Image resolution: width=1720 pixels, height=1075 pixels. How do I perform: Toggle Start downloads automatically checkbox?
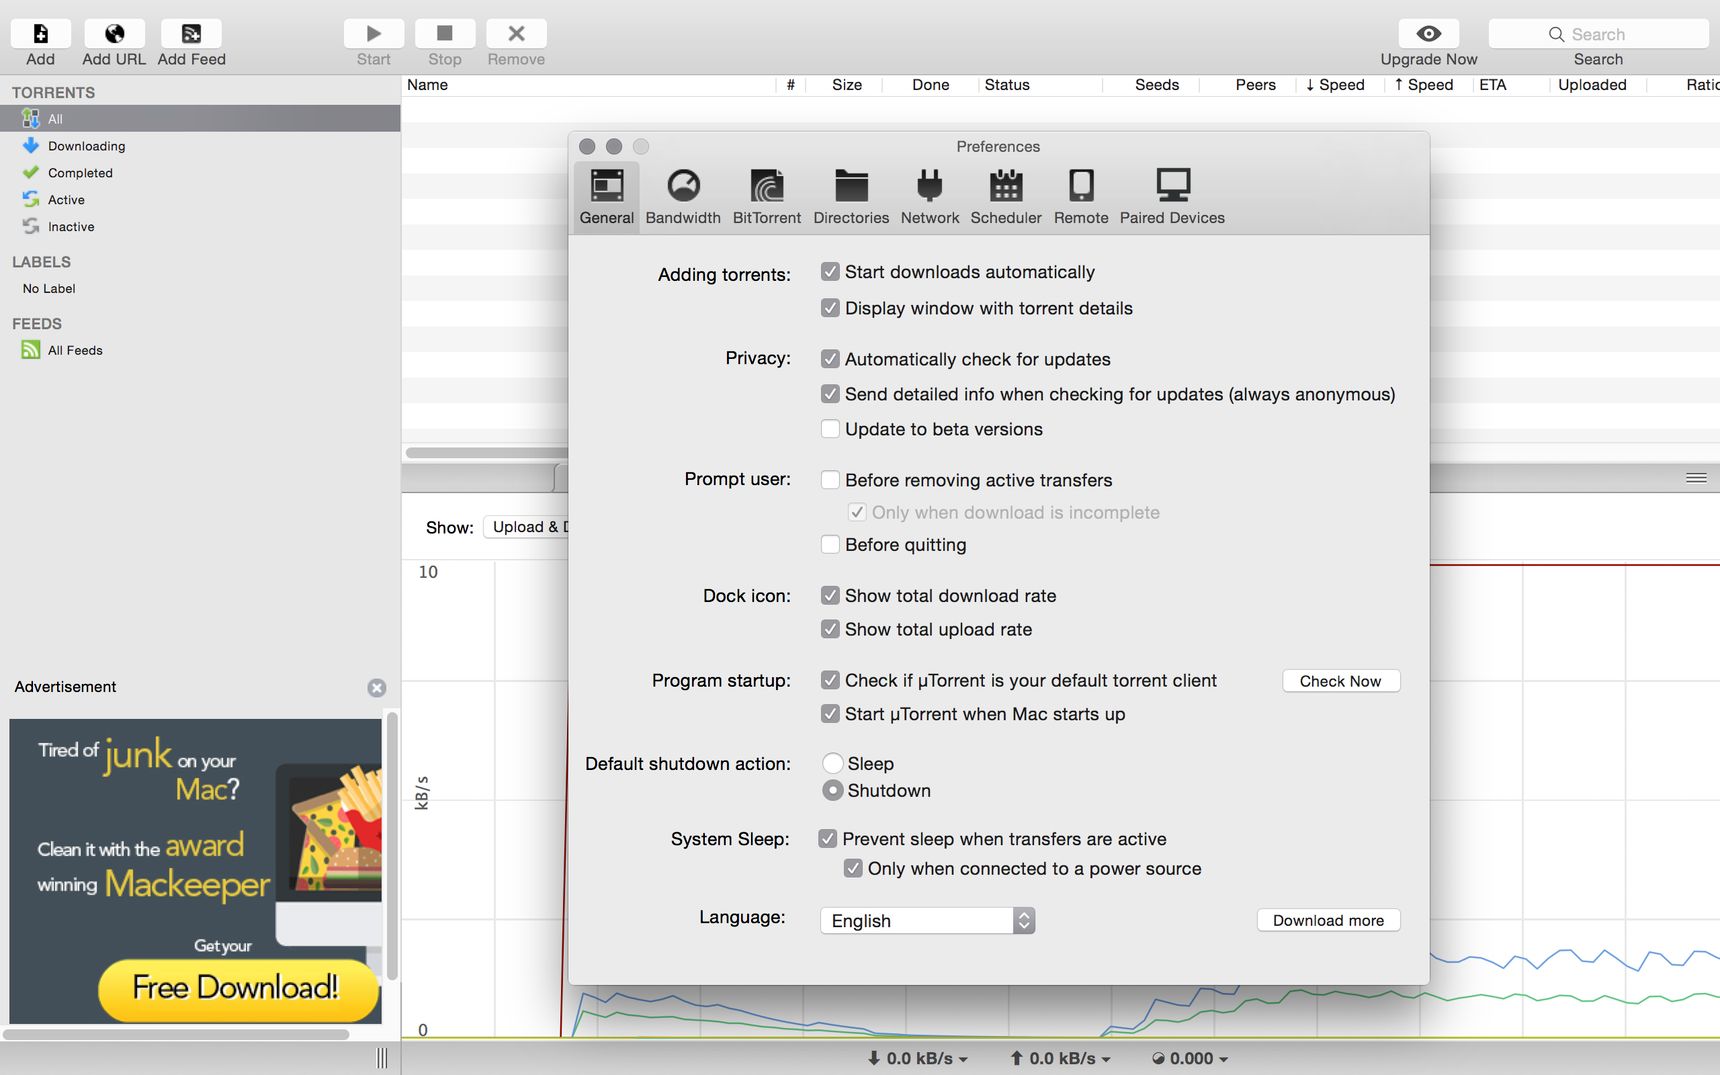(830, 272)
